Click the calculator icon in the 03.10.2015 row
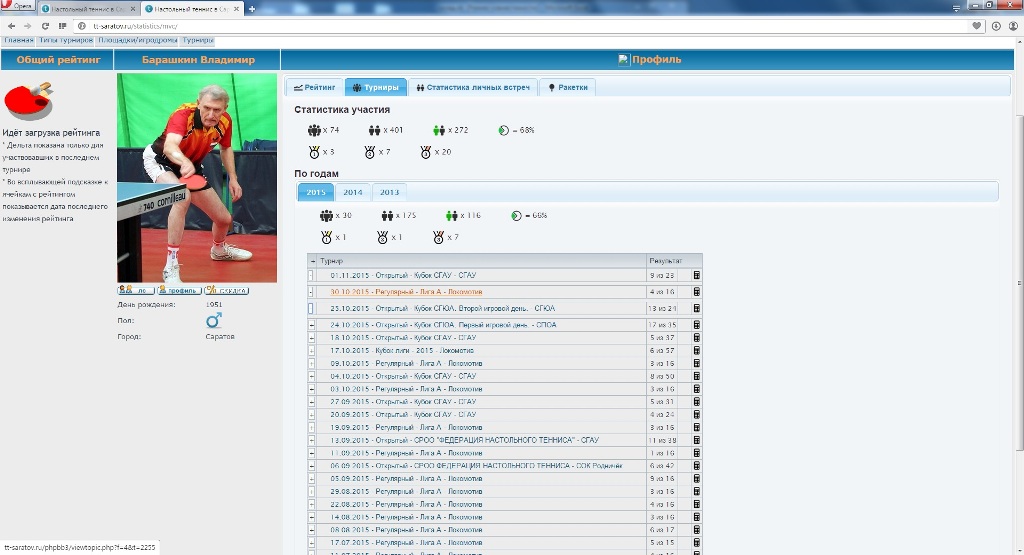Image resolution: width=1024 pixels, height=555 pixels. pos(696,388)
